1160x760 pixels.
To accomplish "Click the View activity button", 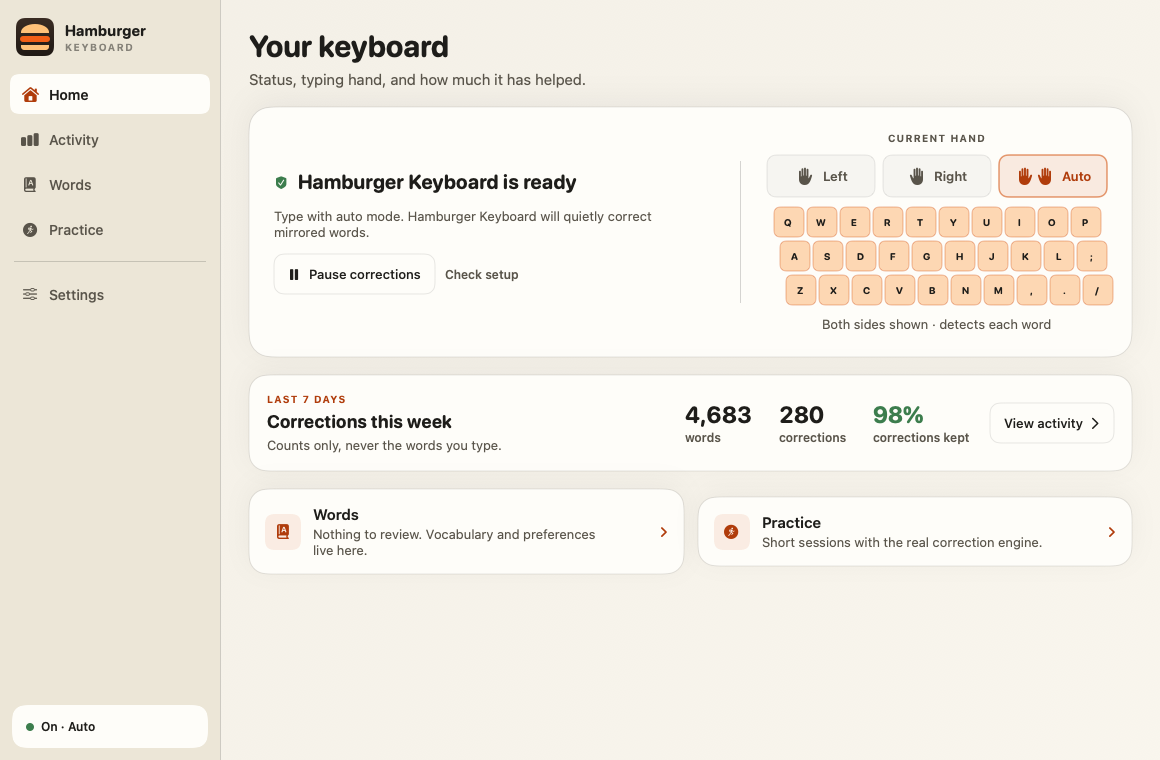I will click(x=1052, y=423).
